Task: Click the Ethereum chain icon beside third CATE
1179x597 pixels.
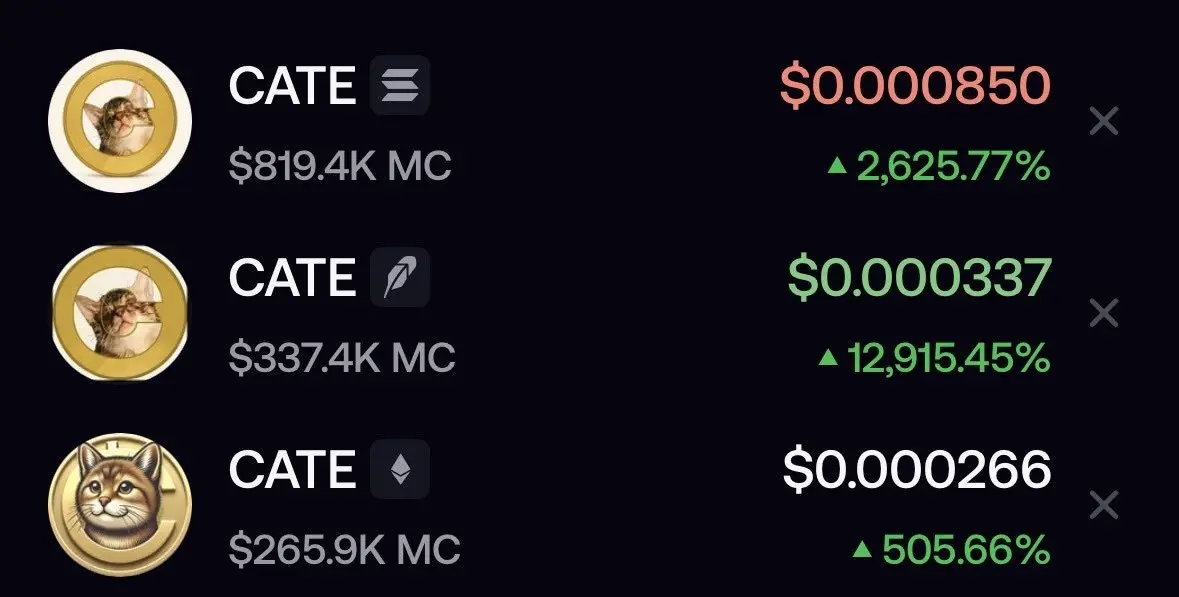Action: pos(400,469)
